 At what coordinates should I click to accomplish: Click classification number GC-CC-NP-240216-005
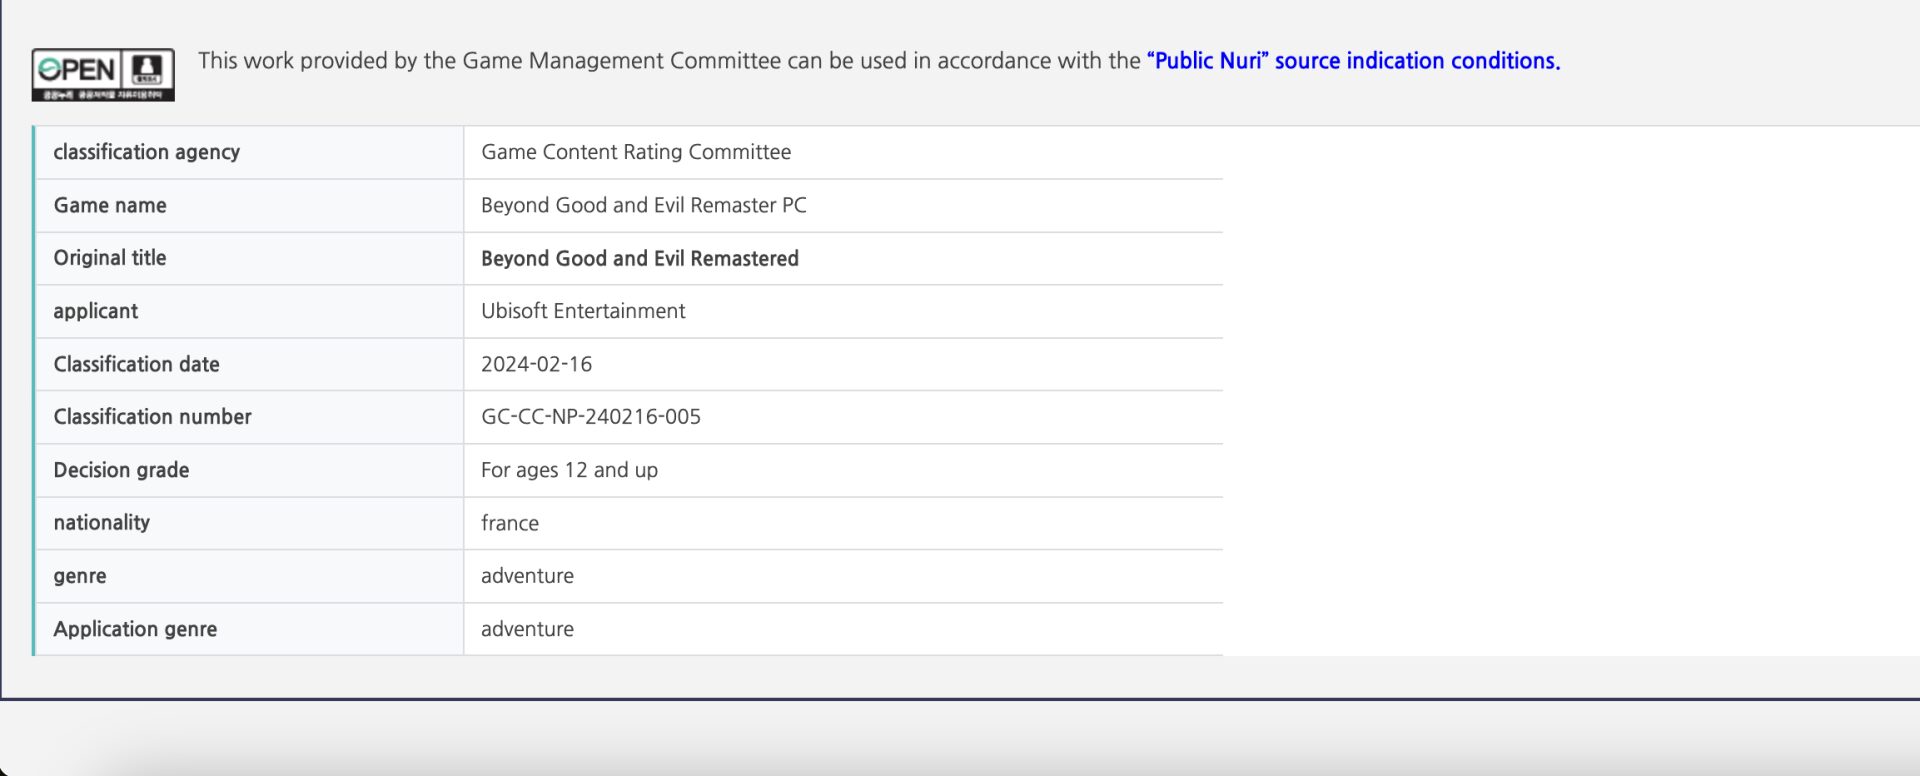(x=590, y=417)
